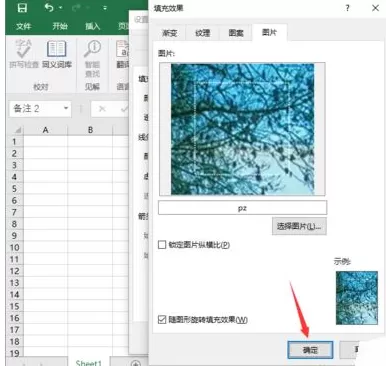Switch to the 图案 tab in fill dialog
This screenshot has height=366, width=386.
(236, 33)
